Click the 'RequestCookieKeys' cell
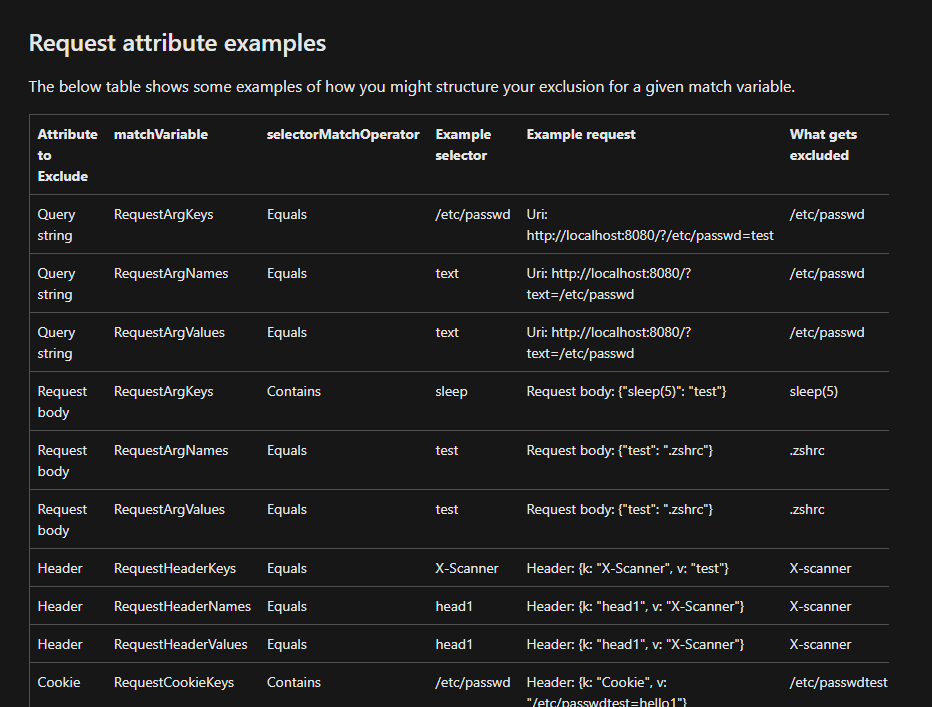The width and height of the screenshot is (932, 707). pyautogui.click(x=174, y=682)
